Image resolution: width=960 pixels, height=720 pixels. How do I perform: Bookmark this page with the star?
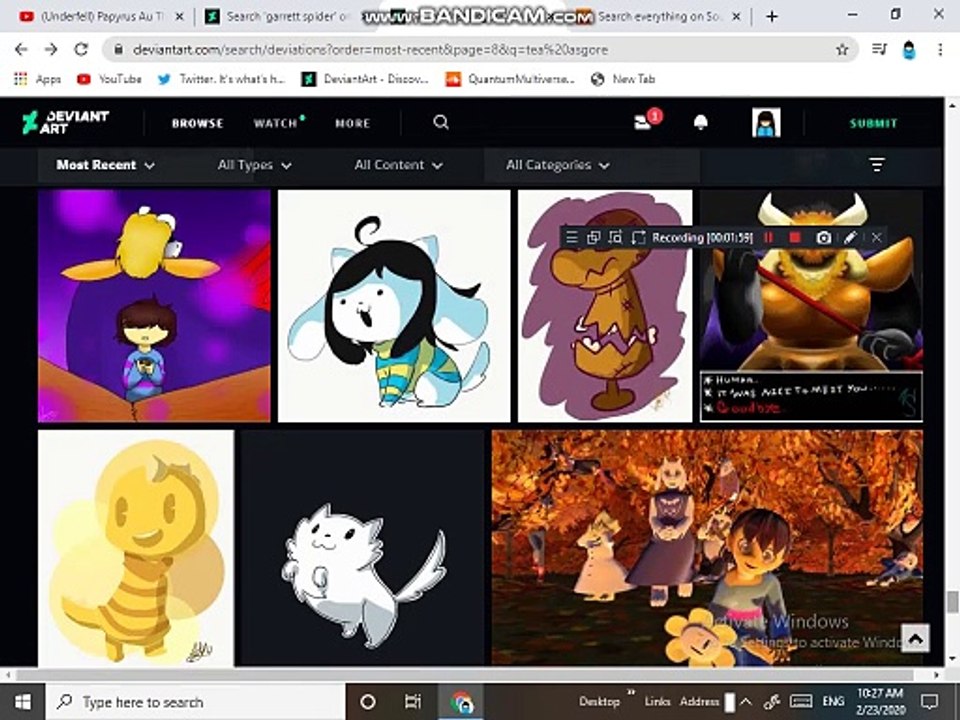[842, 50]
